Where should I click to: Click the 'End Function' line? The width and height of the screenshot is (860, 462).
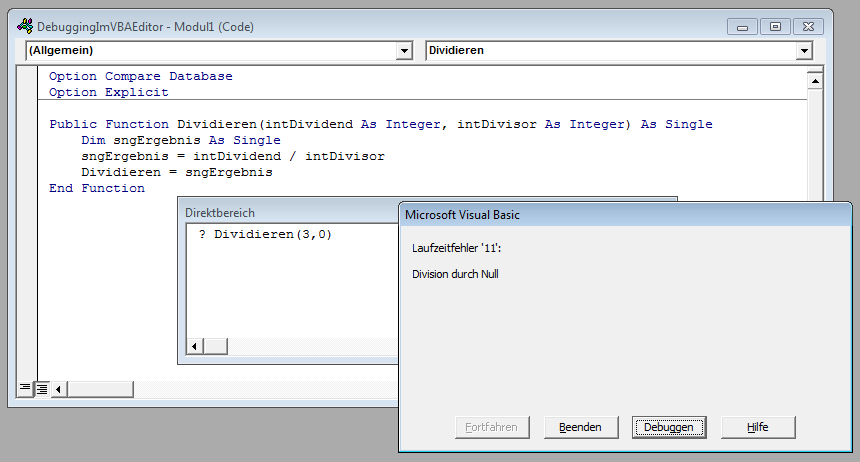(x=97, y=188)
